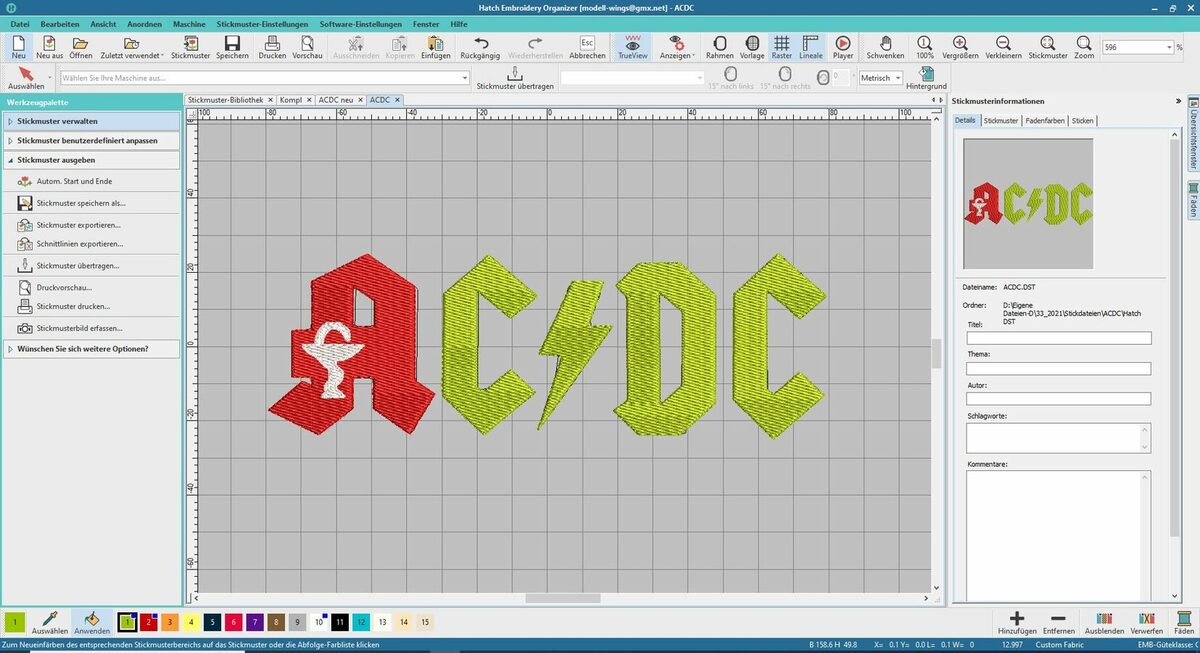The image size is (1200, 653).
Task: Toggle TrueView display mode
Action: click(x=632, y=47)
